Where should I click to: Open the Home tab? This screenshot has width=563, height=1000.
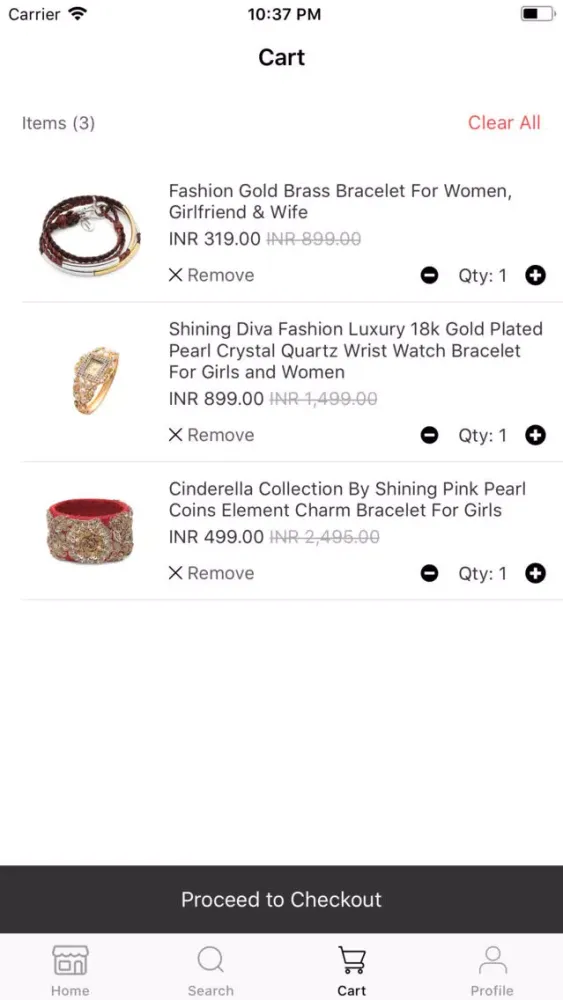coord(70,971)
